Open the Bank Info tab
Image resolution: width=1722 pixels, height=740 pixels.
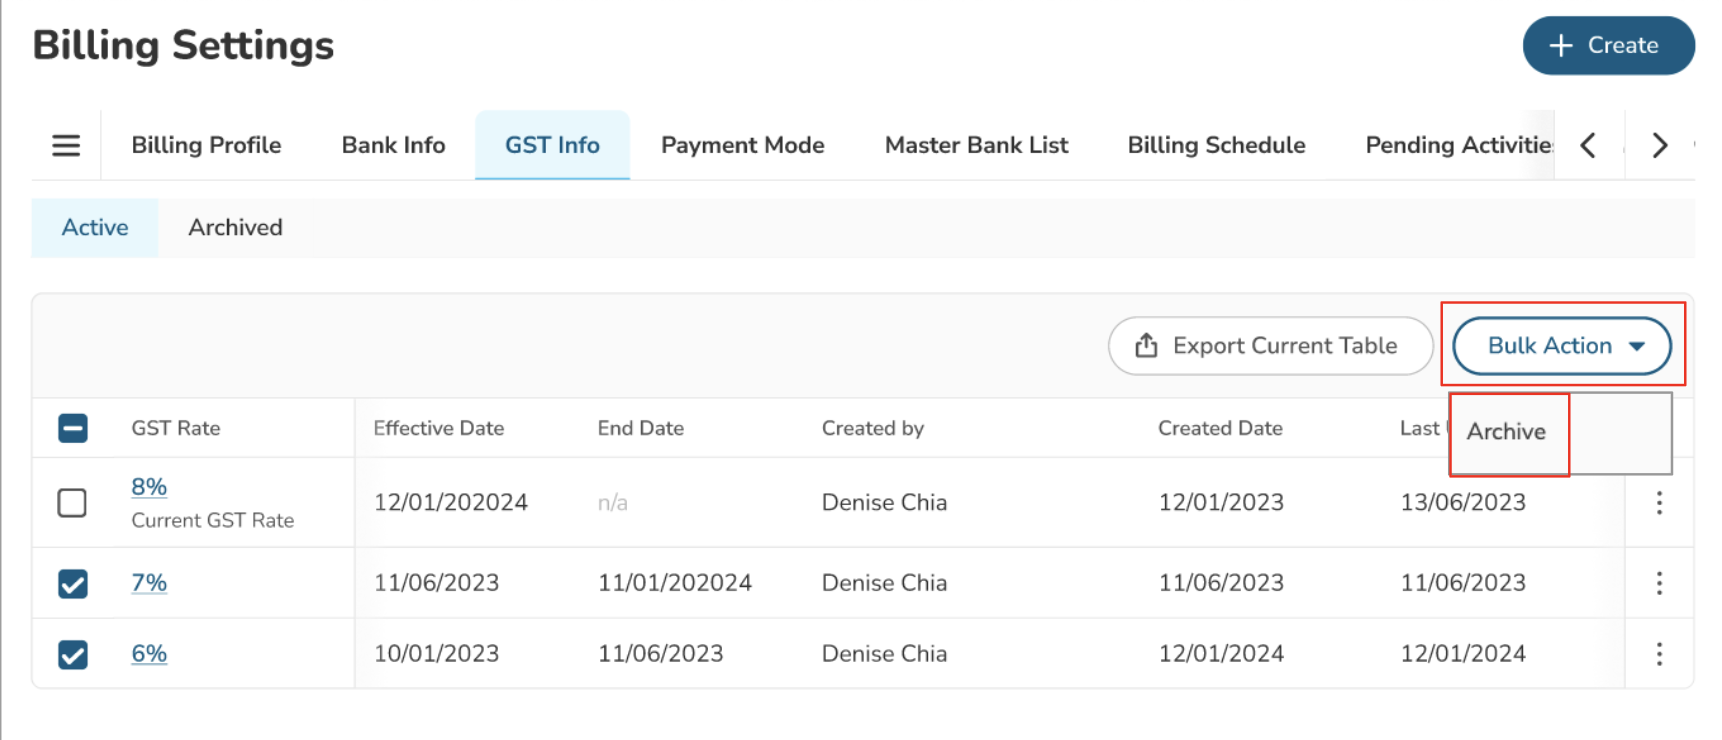[393, 146]
